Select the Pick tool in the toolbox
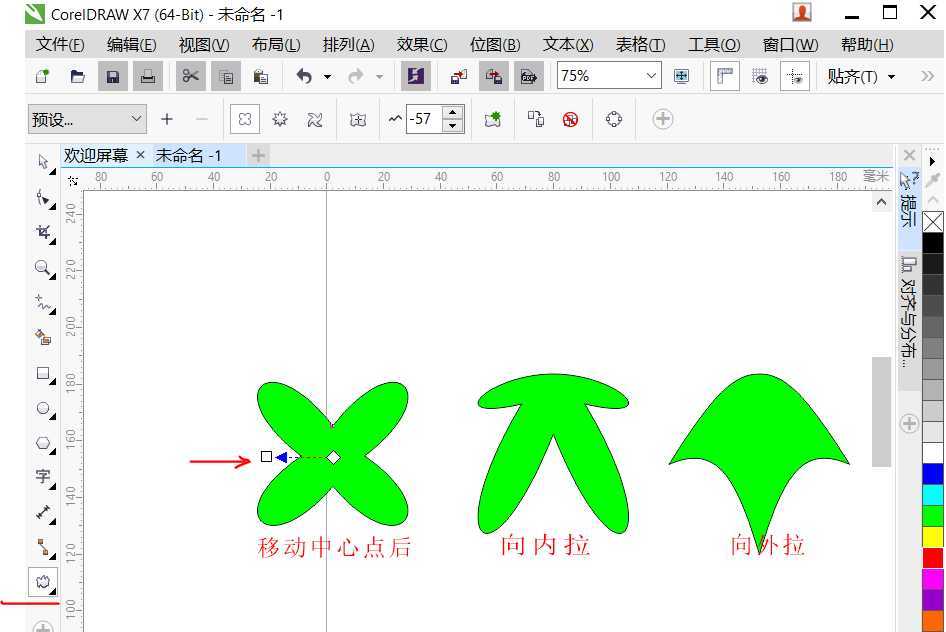This screenshot has width=946, height=632. click(42, 162)
